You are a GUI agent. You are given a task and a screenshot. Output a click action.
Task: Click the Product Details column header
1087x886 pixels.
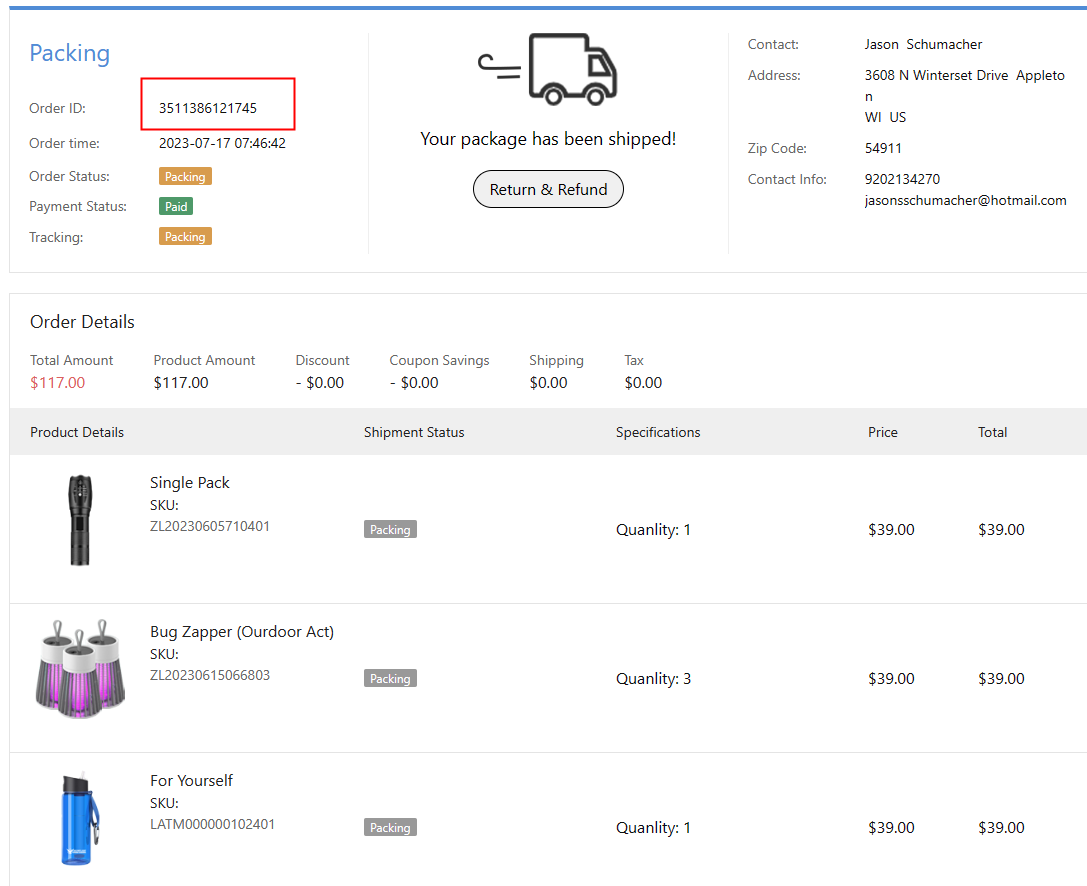[x=77, y=433]
